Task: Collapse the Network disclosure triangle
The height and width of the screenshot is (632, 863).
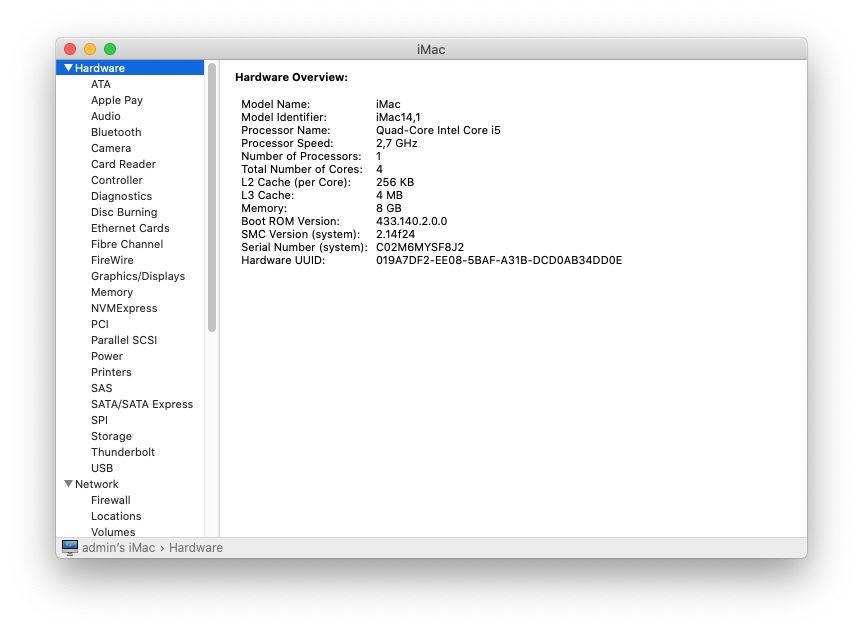Action: [x=68, y=484]
